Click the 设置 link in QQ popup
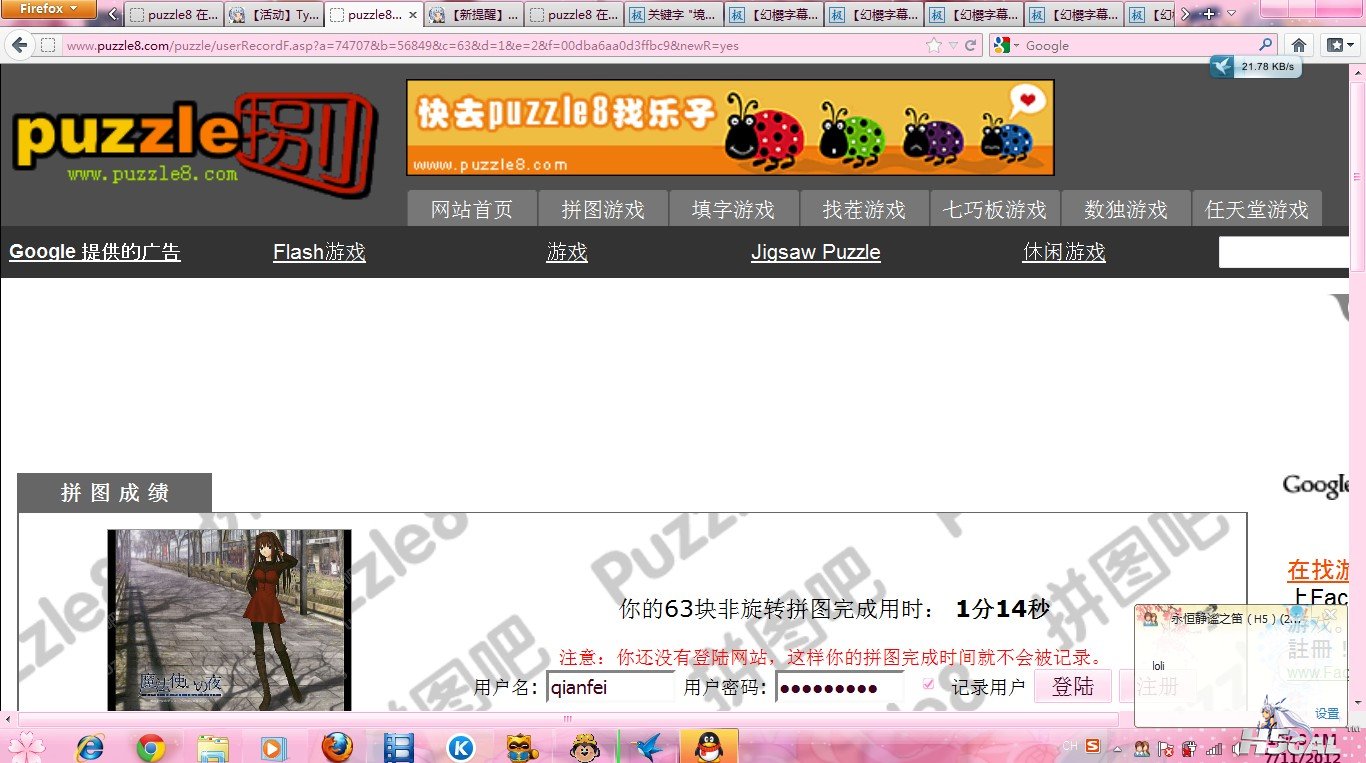 coord(1327,714)
